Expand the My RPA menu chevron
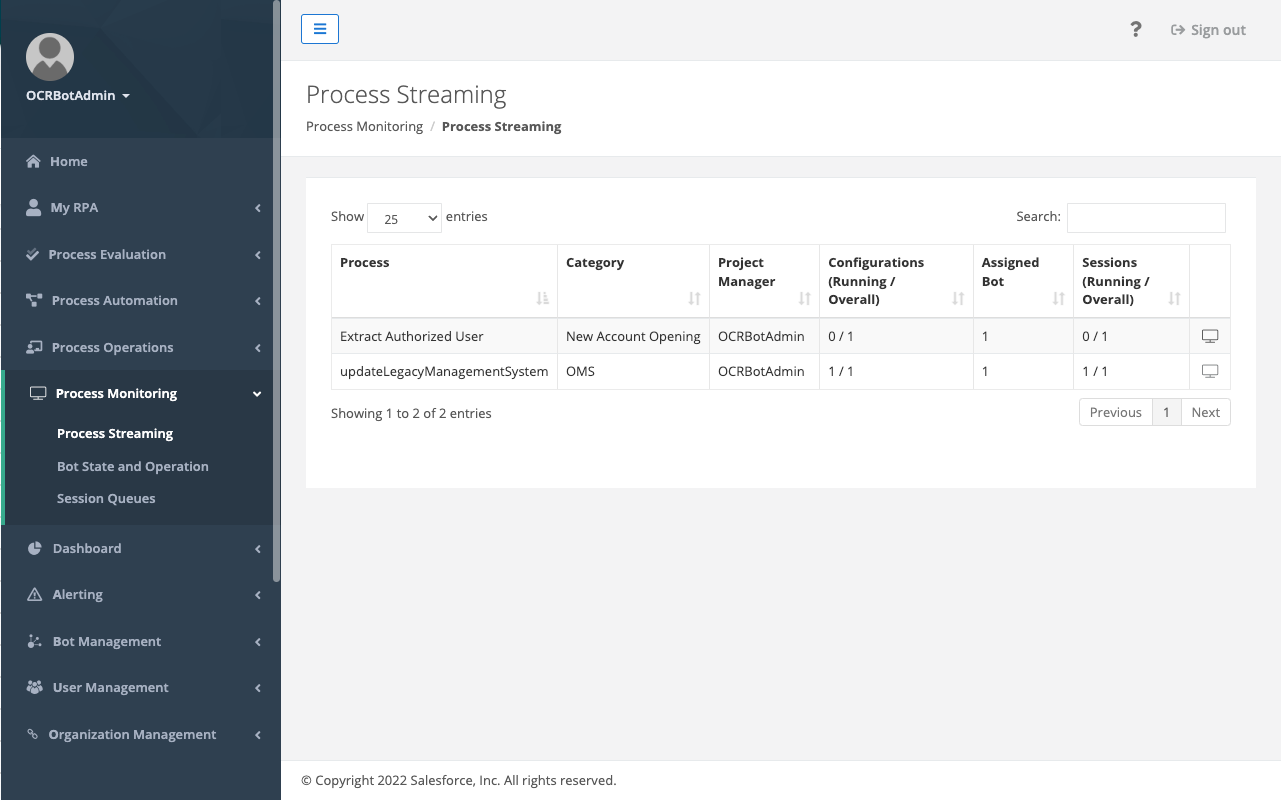This screenshot has width=1281, height=800. [x=258, y=208]
